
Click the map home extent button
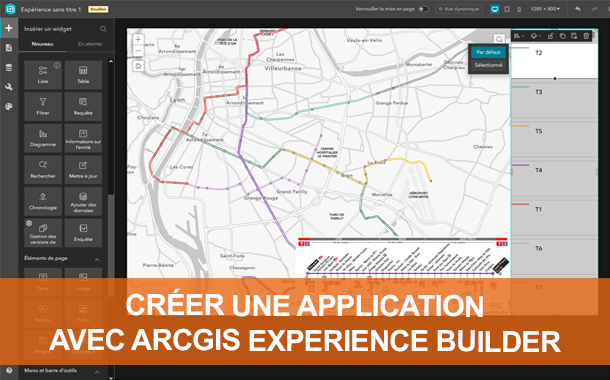pos(138,66)
